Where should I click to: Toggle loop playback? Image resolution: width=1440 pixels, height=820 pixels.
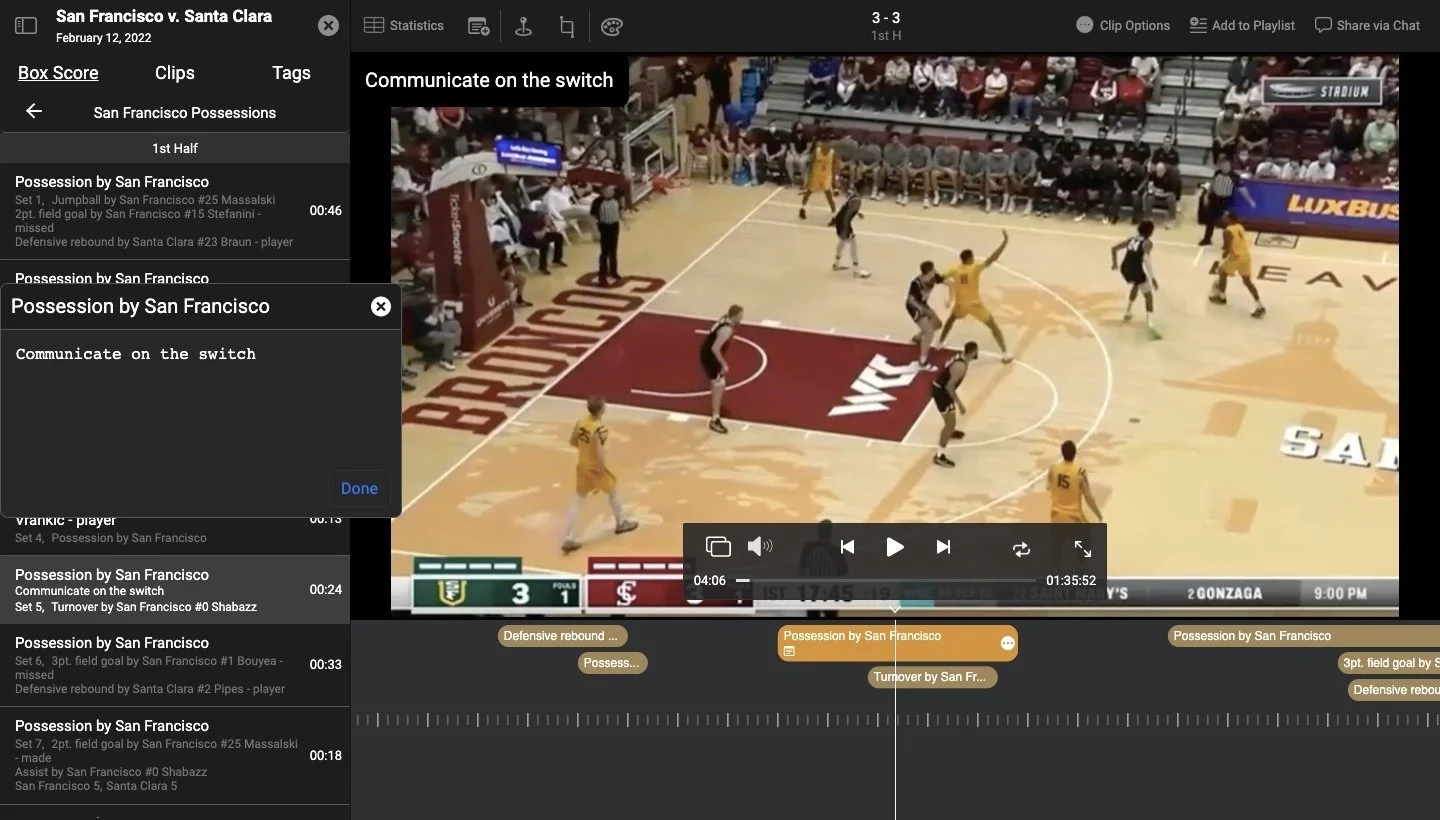(1021, 549)
